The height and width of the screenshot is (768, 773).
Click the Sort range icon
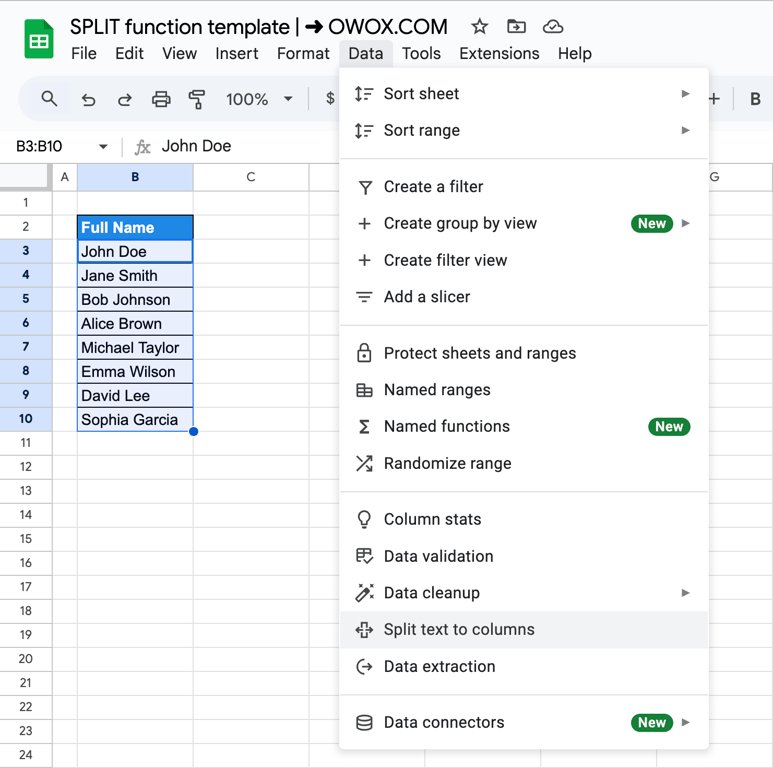[364, 131]
